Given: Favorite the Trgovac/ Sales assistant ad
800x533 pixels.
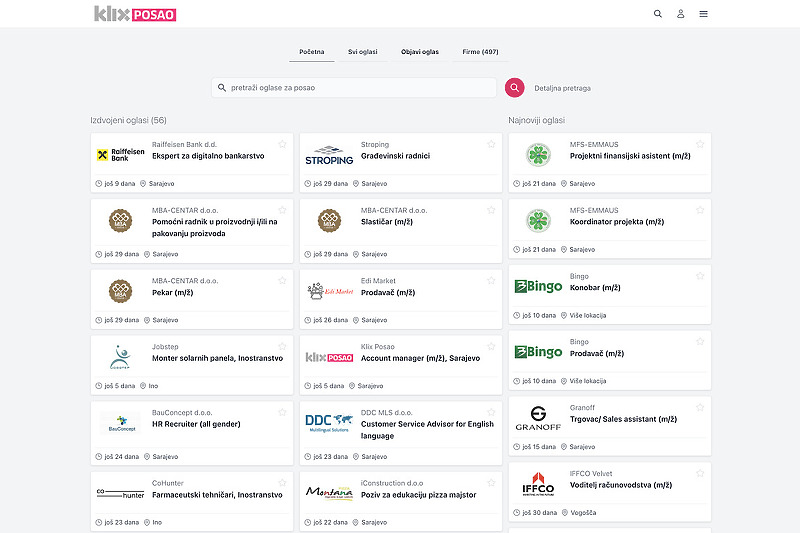Looking at the screenshot, I should 700,407.
